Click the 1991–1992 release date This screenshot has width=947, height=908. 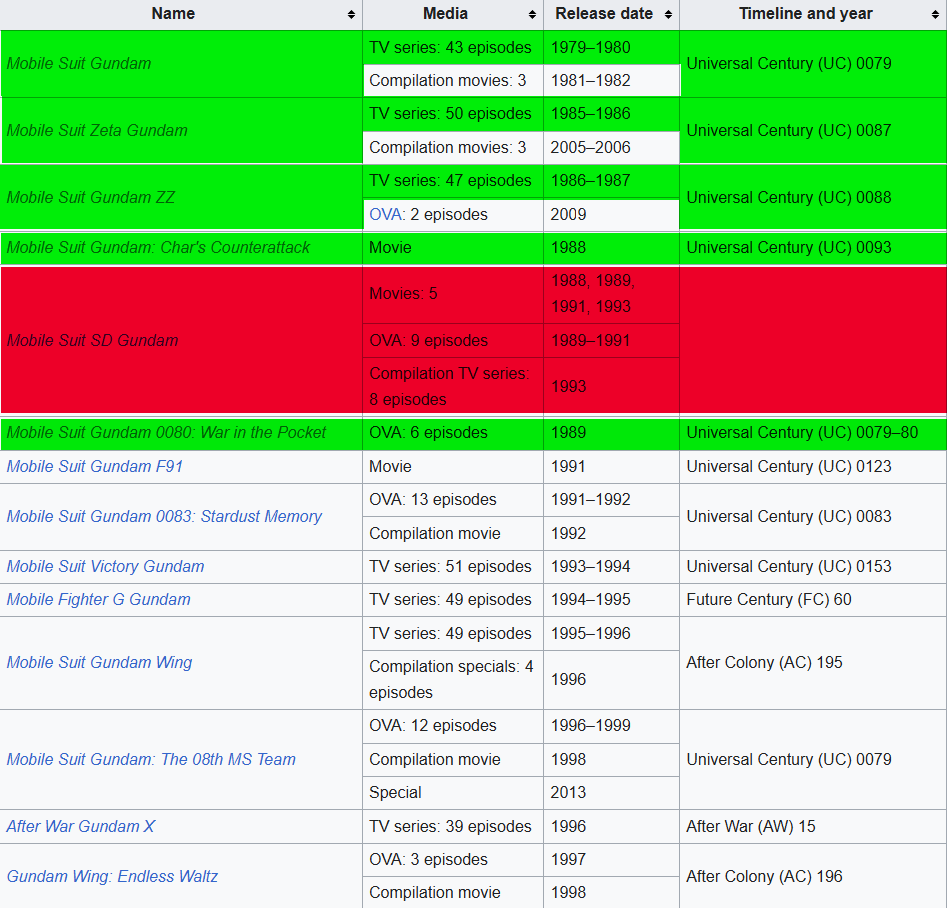pyautogui.click(x=612, y=500)
